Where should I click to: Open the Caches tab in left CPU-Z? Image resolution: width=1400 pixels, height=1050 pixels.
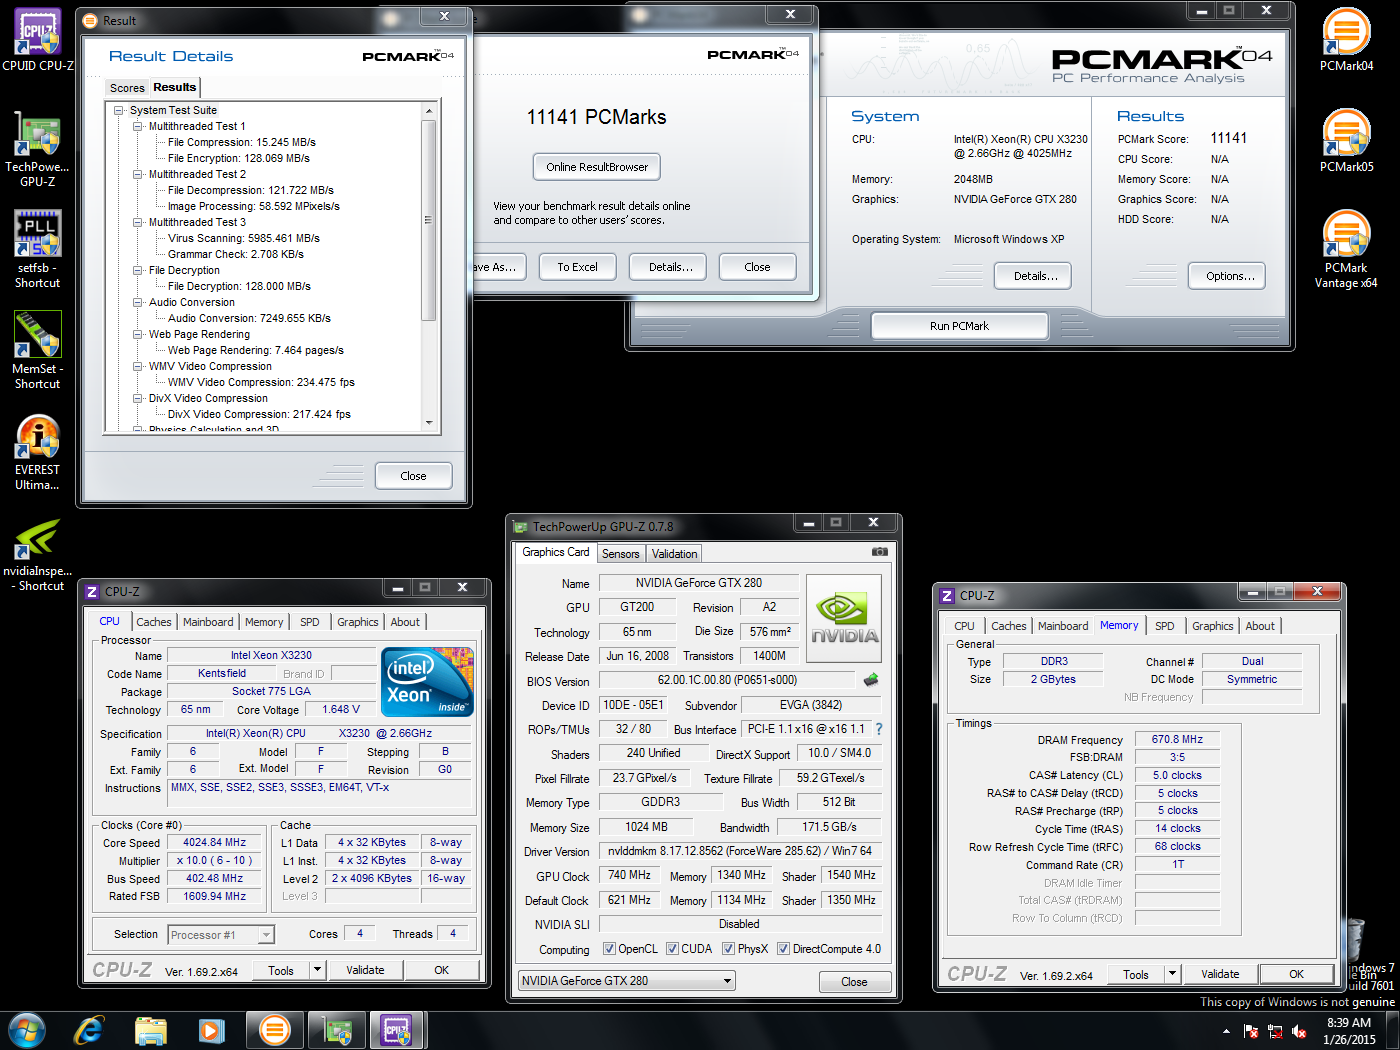point(154,622)
